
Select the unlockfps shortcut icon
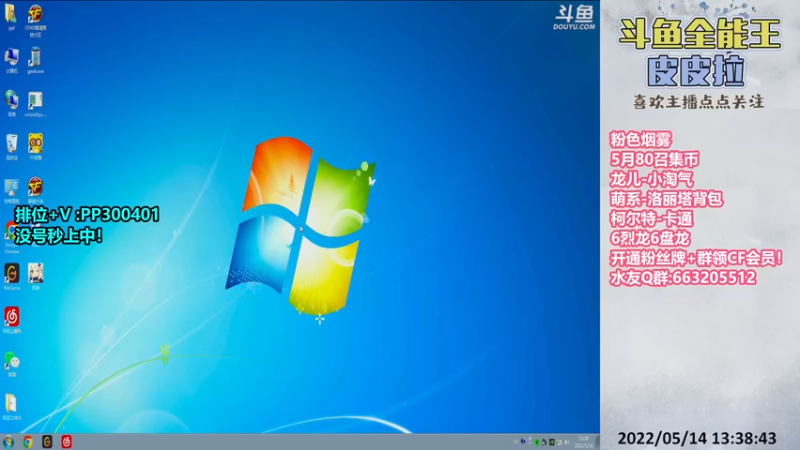click(x=35, y=104)
